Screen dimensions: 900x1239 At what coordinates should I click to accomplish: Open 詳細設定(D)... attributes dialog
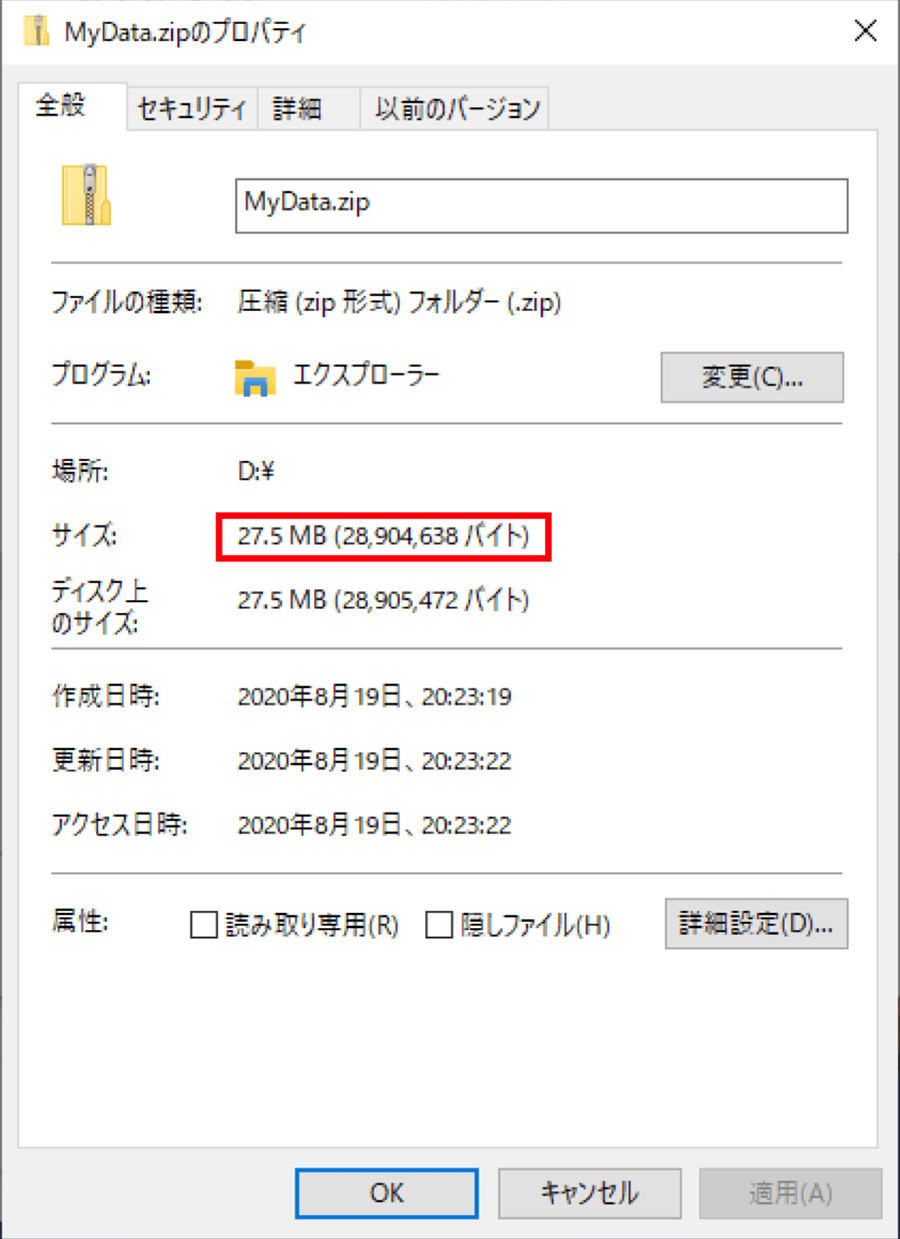(756, 923)
